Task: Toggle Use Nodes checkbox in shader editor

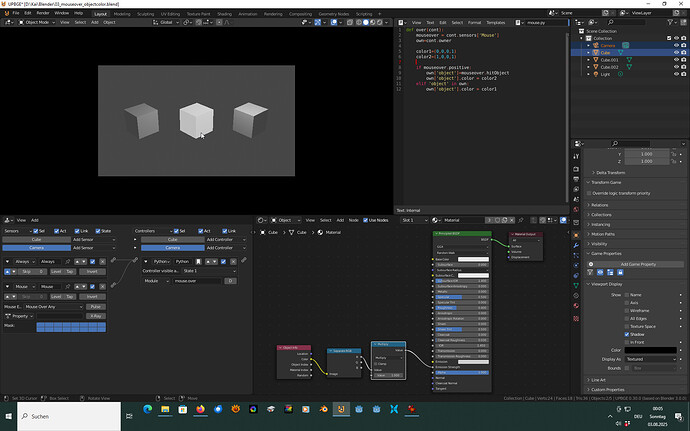Action: pyautogui.click(x=365, y=220)
